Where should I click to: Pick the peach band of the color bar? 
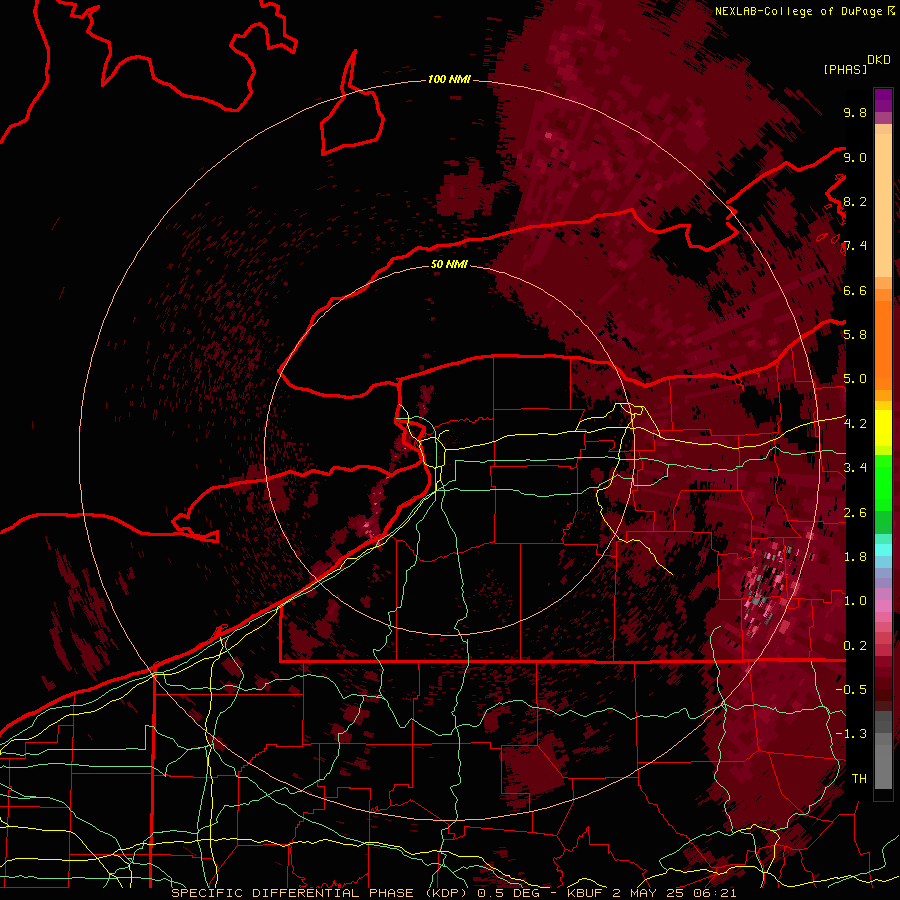pyautogui.click(x=883, y=204)
